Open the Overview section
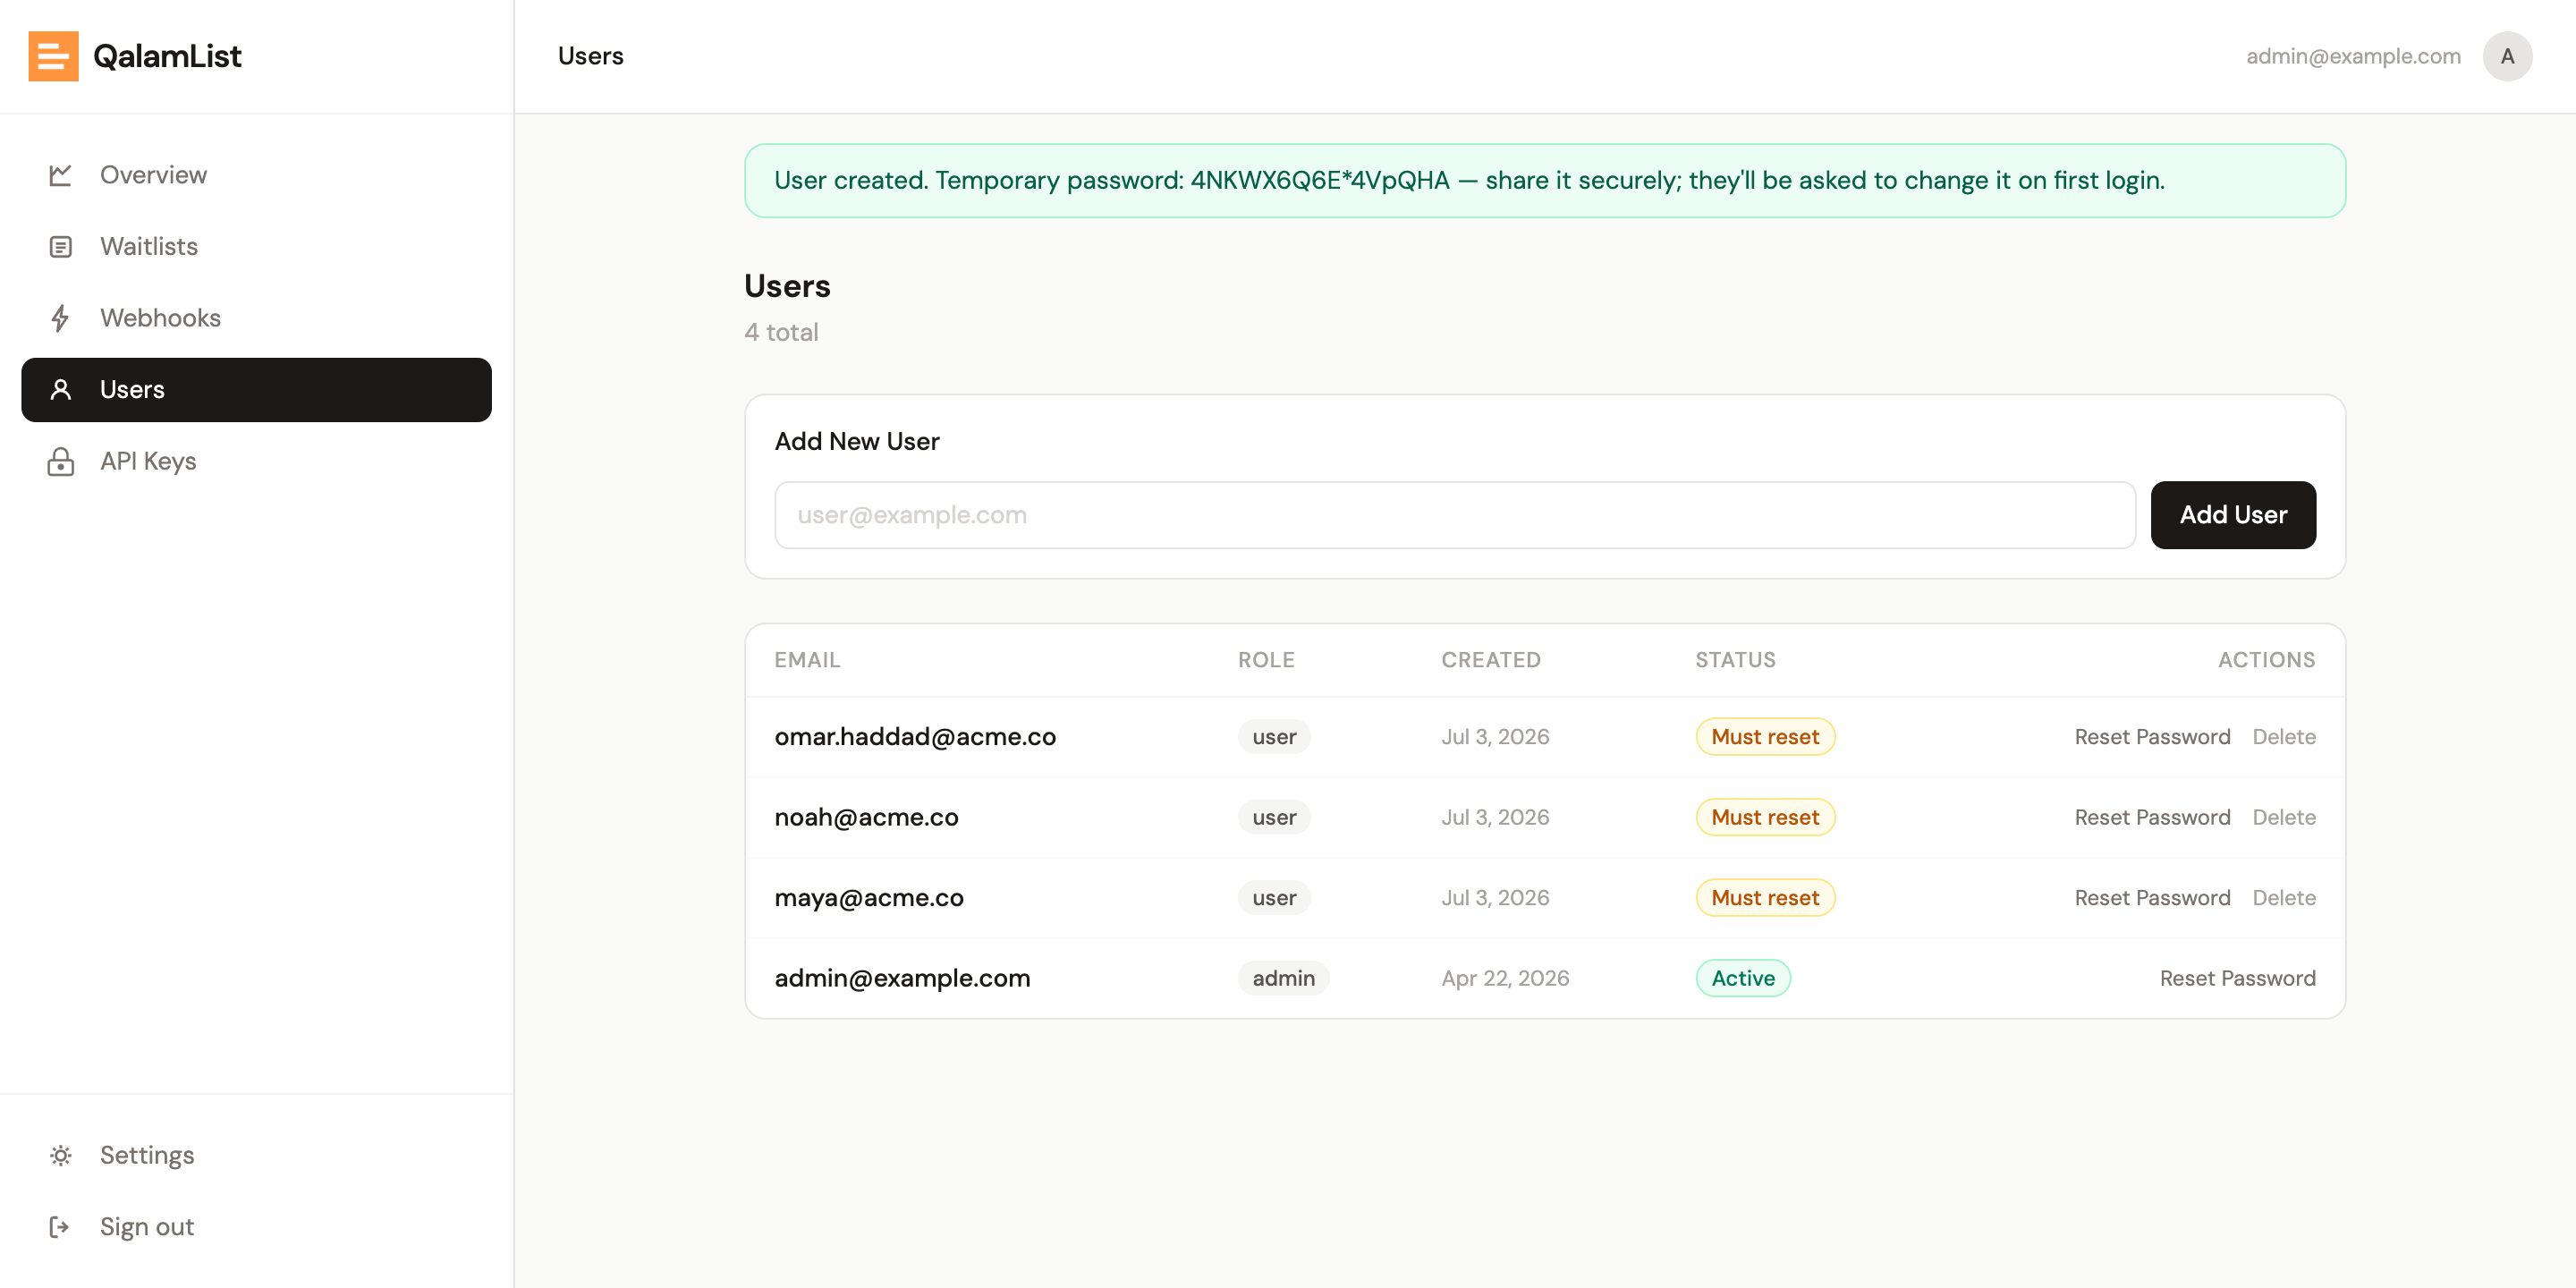The height and width of the screenshot is (1288, 2576). pyautogui.click(x=256, y=175)
